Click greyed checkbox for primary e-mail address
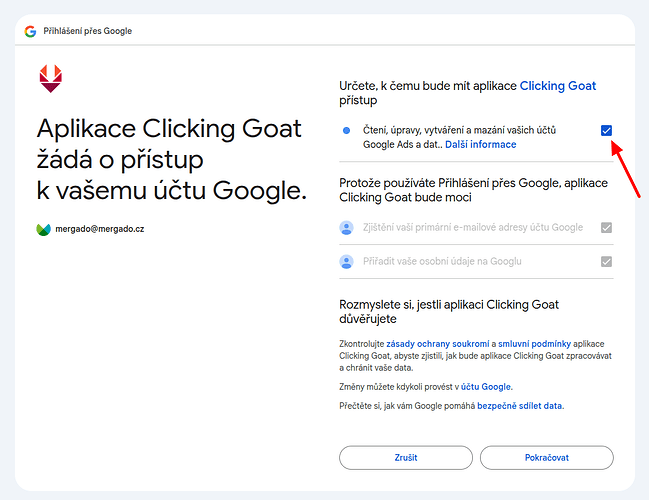The width and height of the screenshot is (649, 500). tap(606, 228)
